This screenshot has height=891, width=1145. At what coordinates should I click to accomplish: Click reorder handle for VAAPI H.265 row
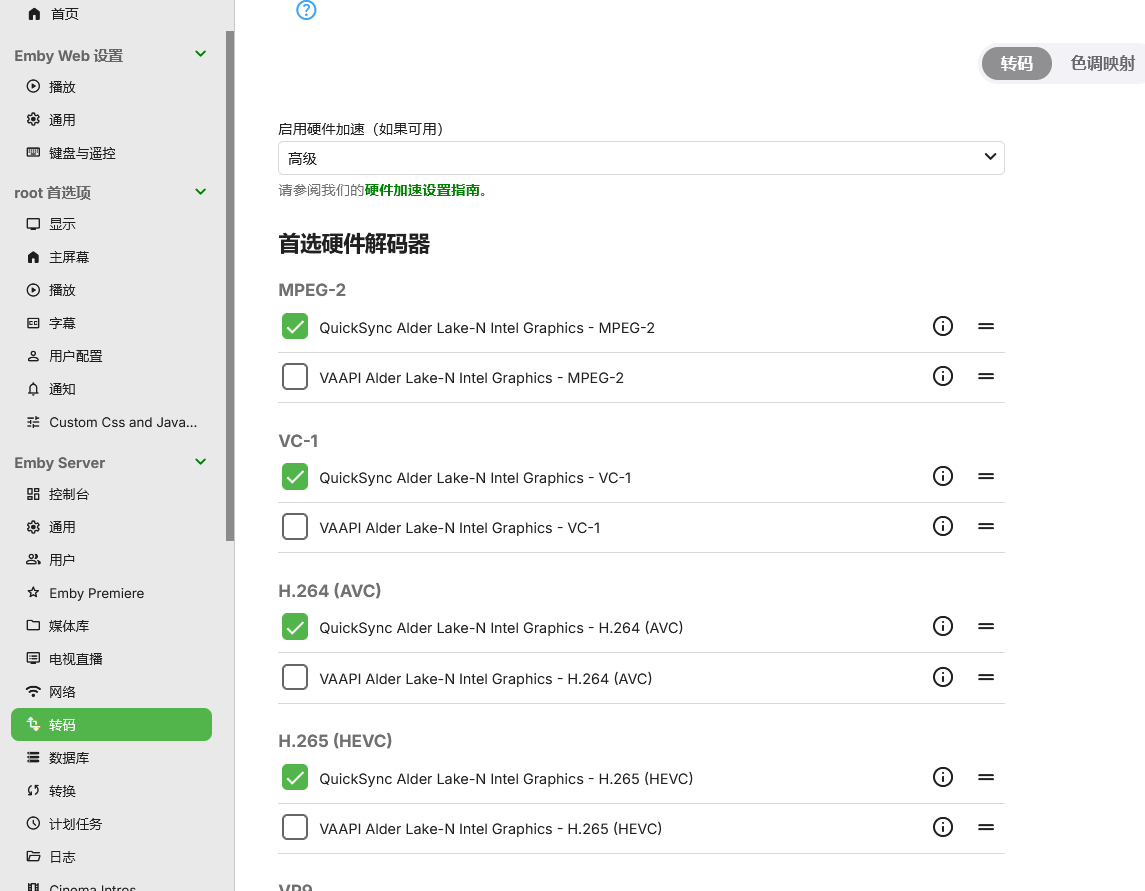[x=986, y=827]
